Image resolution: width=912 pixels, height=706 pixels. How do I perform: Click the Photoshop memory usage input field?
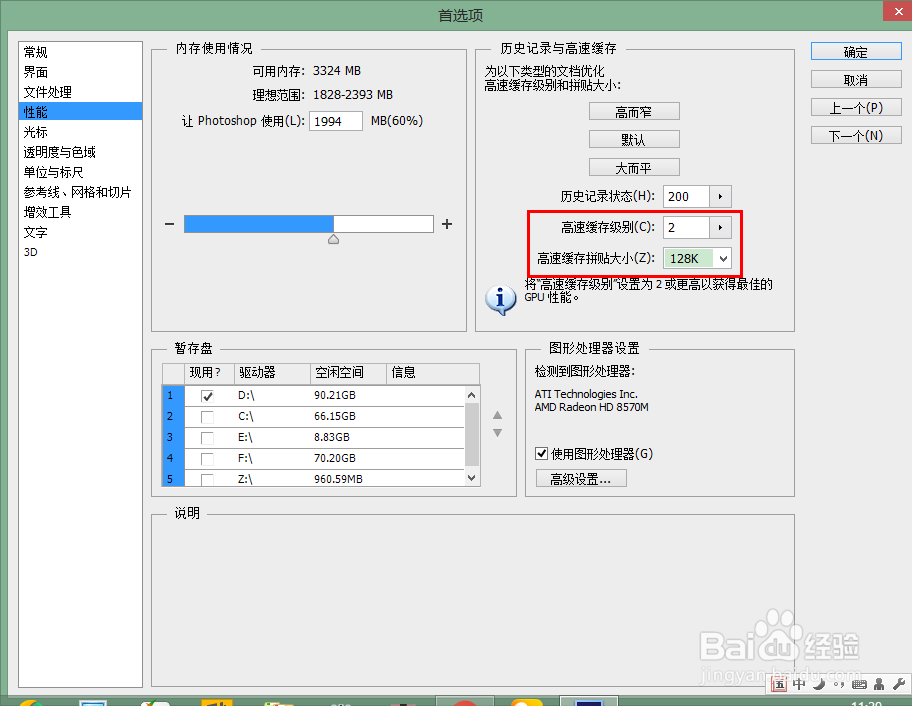(x=336, y=121)
